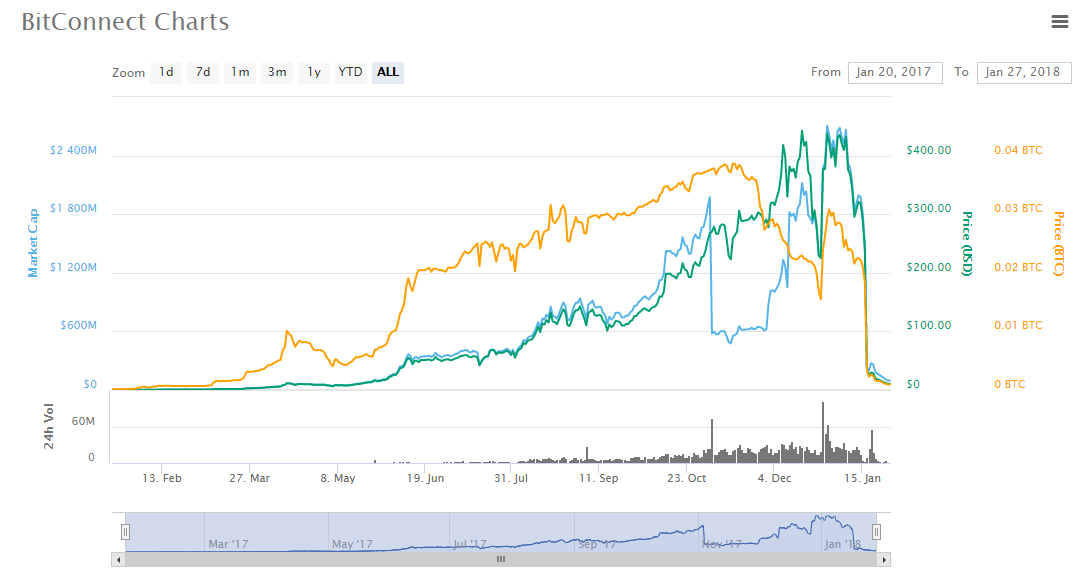Select the 1m zoom preset

(x=240, y=71)
